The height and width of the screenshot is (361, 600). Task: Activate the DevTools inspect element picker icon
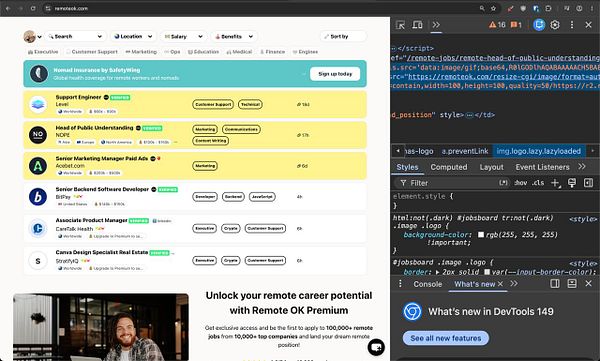(400, 25)
